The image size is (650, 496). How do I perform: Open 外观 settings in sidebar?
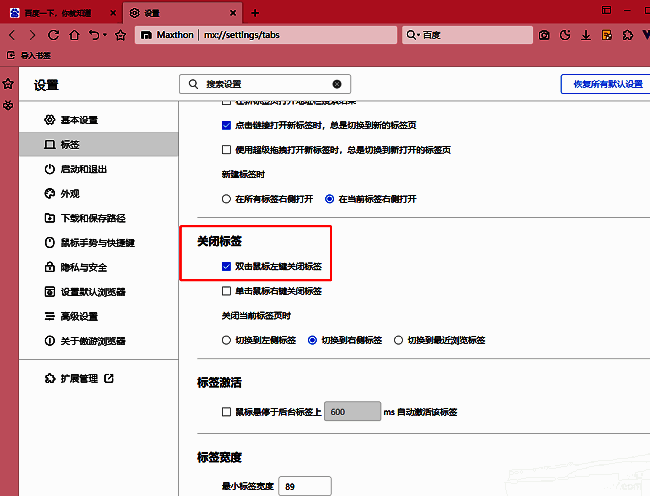(x=69, y=194)
